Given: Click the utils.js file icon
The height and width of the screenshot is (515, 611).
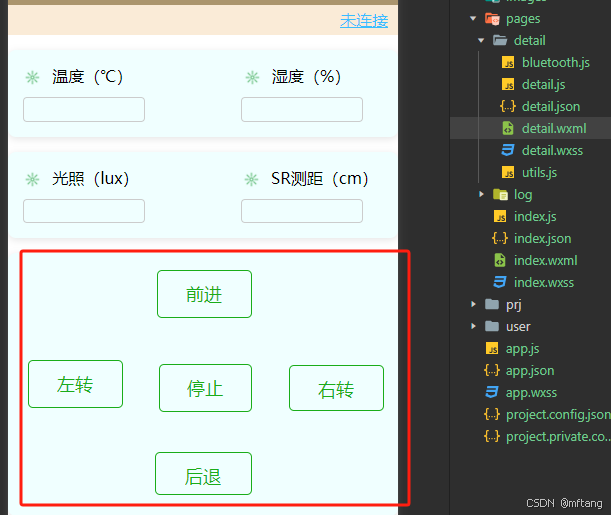Looking at the screenshot, I should (x=508, y=172).
